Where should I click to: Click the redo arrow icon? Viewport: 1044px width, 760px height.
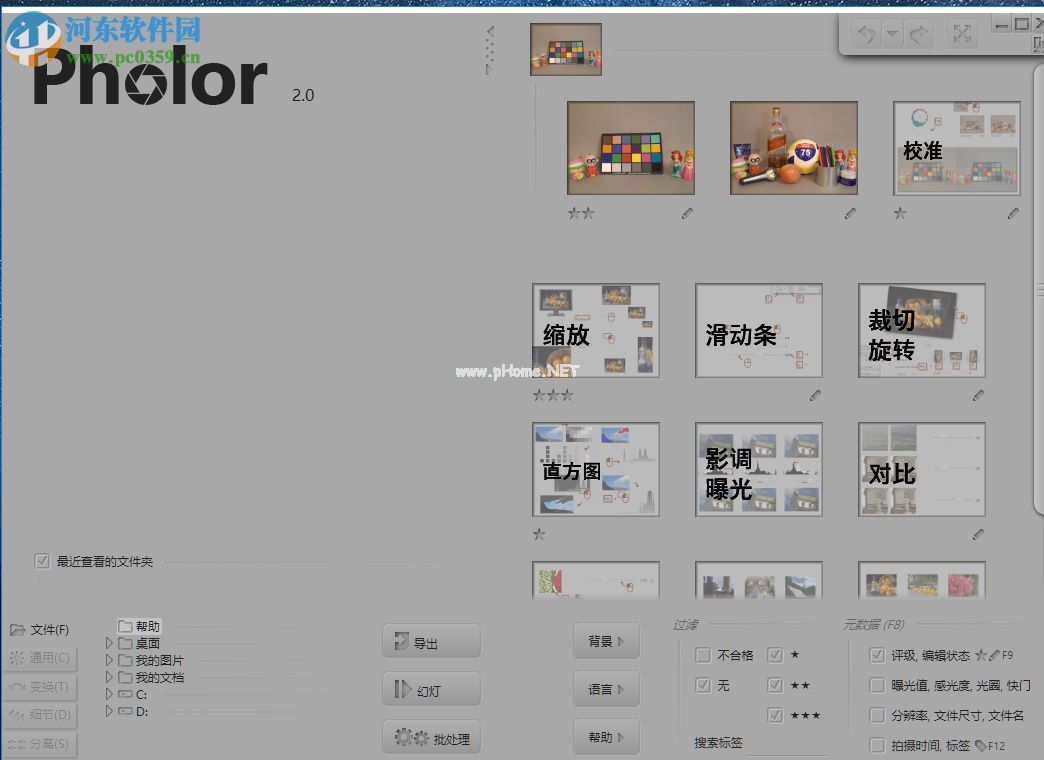coord(918,35)
